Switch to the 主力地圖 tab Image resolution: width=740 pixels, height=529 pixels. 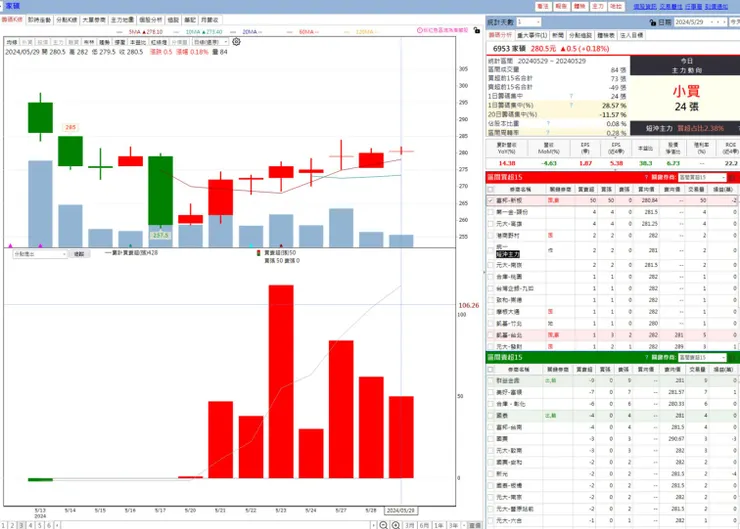coord(122,20)
